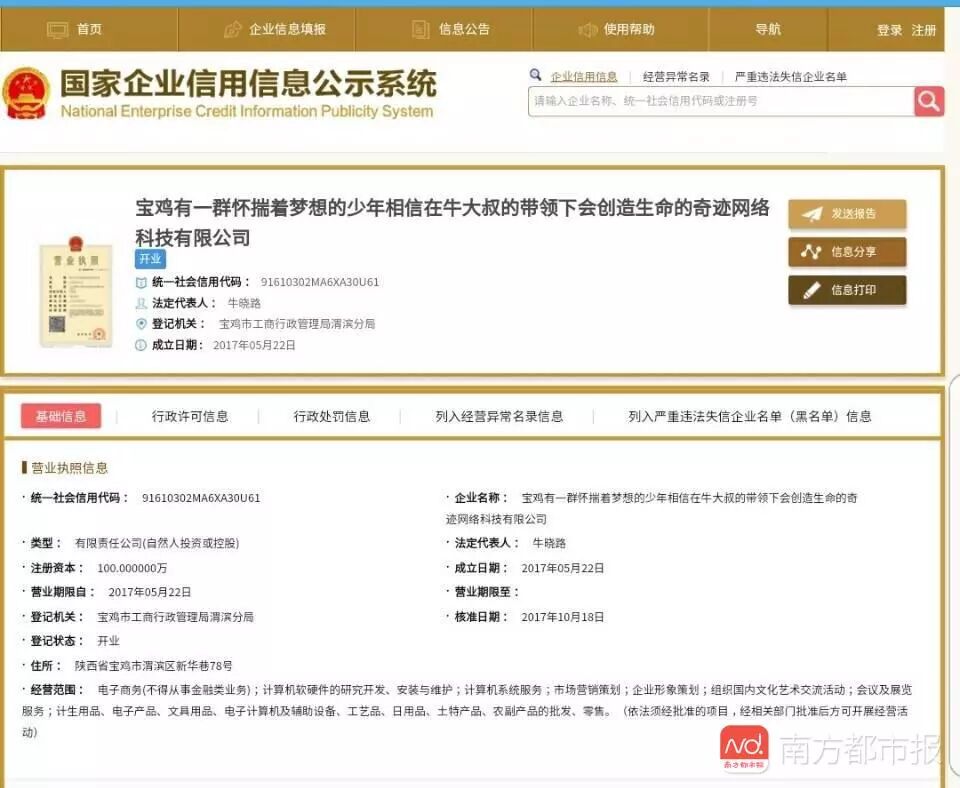The height and width of the screenshot is (788, 960).
Task: Click 有限责任公司(自然人投资或控股) type value
Action: click(x=157, y=543)
